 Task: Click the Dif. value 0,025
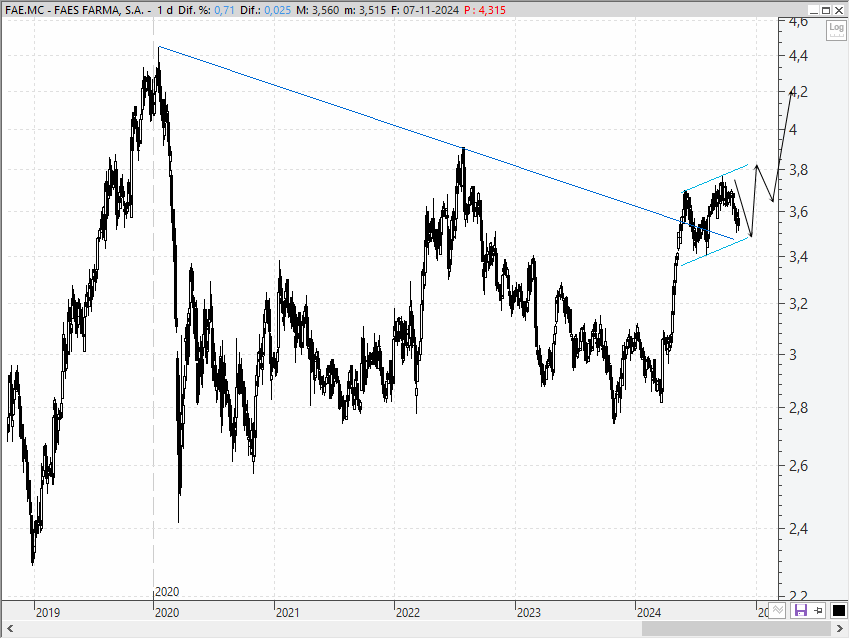click(x=277, y=10)
